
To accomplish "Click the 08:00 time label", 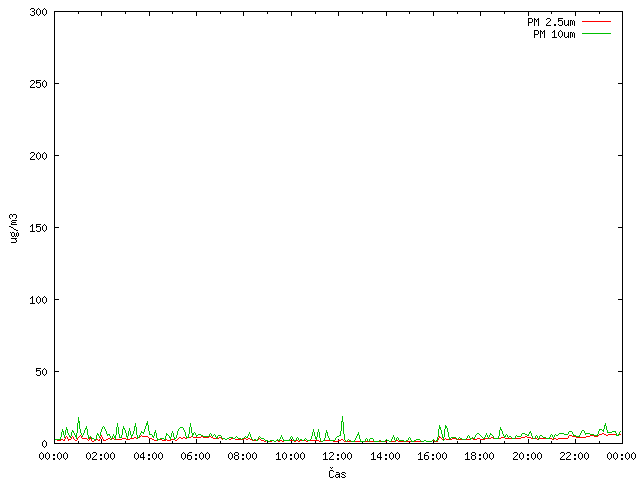I will click(x=242, y=456).
